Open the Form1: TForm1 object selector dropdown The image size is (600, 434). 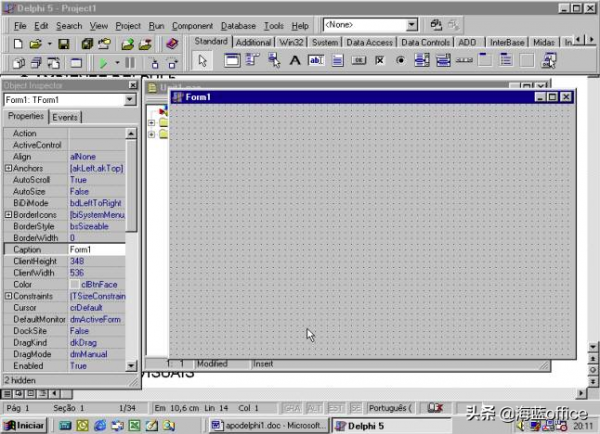click(129, 100)
